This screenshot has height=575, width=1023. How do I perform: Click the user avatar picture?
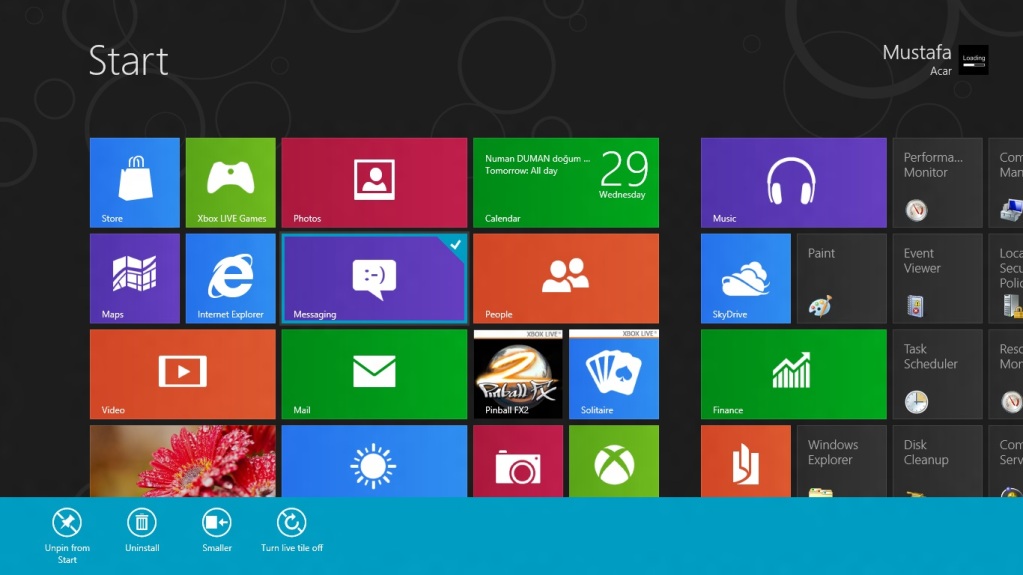[x=973, y=60]
